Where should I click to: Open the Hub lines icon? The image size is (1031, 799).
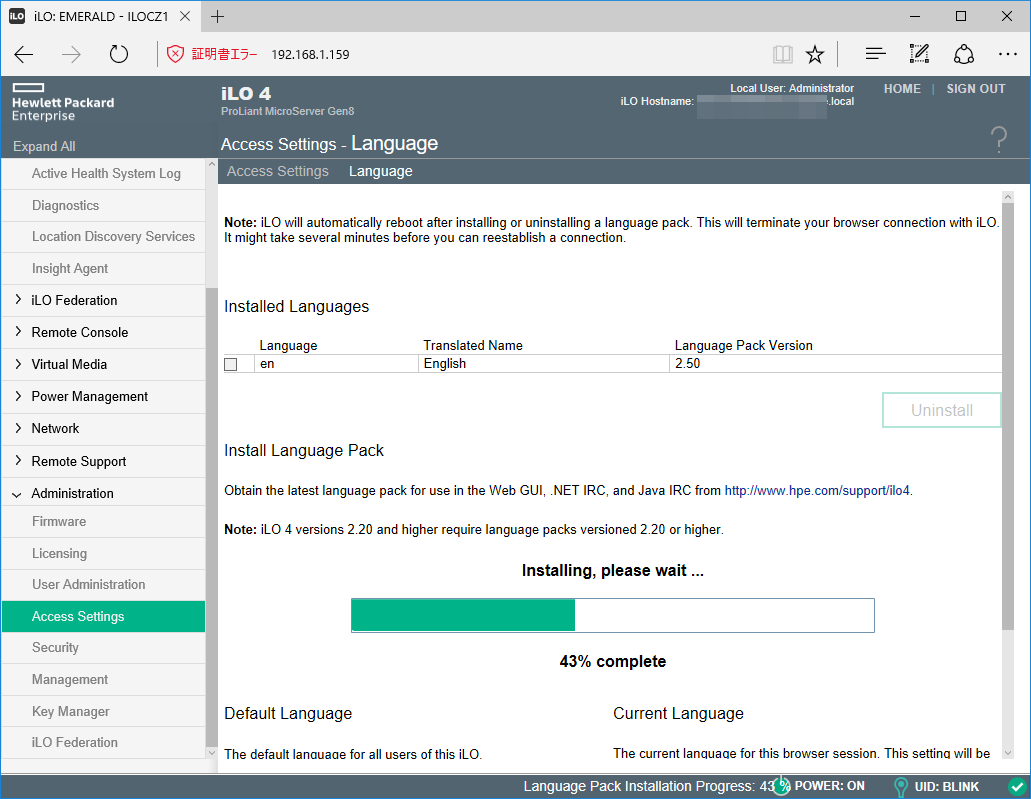pos(875,54)
